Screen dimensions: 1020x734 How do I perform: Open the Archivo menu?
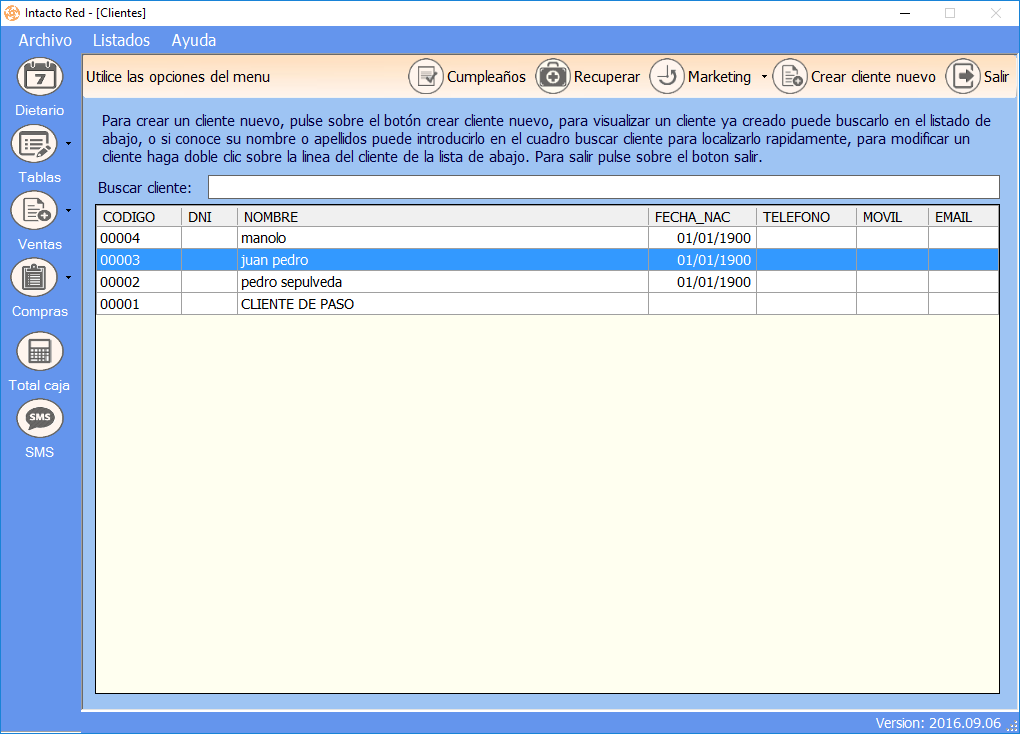pyautogui.click(x=45, y=40)
